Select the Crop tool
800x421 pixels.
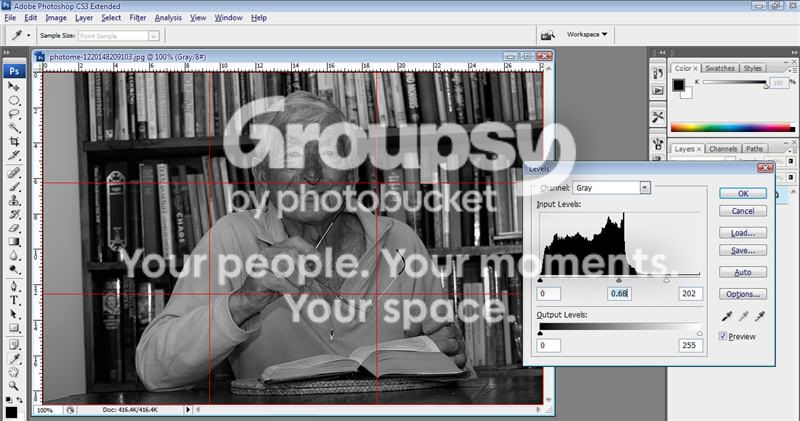tap(14, 141)
